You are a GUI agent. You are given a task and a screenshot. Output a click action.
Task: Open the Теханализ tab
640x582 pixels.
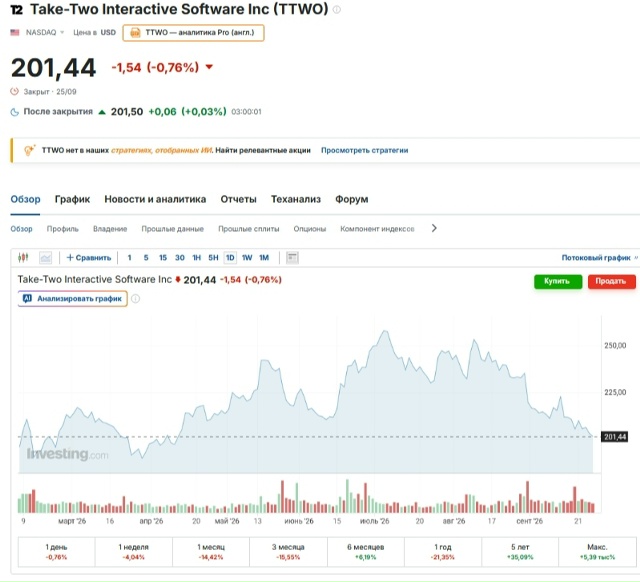[x=296, y=199]
